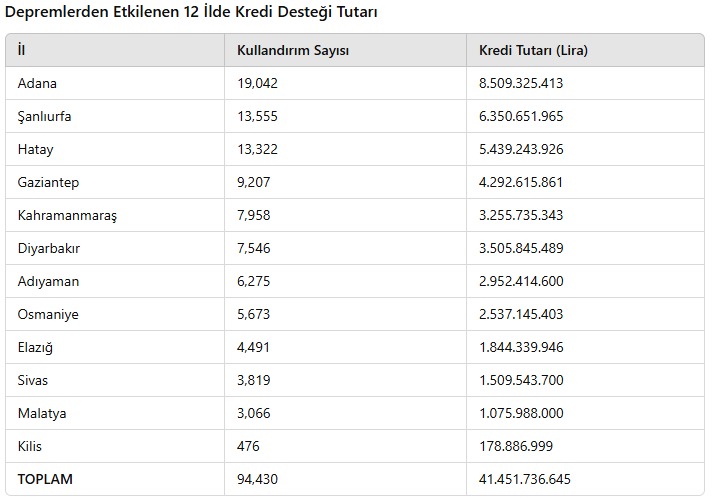Select the Adana row name cell

(38, 83)
